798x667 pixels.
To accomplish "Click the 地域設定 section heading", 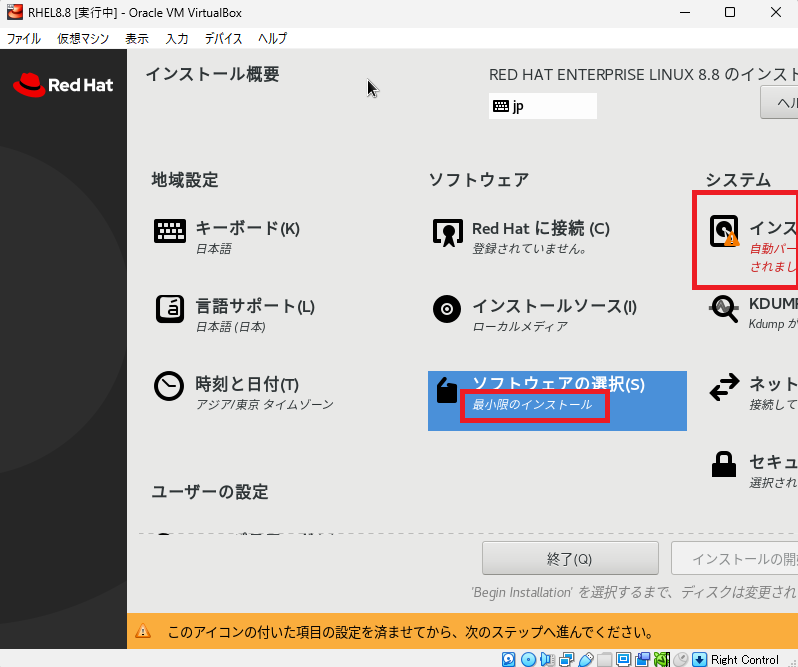I will click(185, 180).
